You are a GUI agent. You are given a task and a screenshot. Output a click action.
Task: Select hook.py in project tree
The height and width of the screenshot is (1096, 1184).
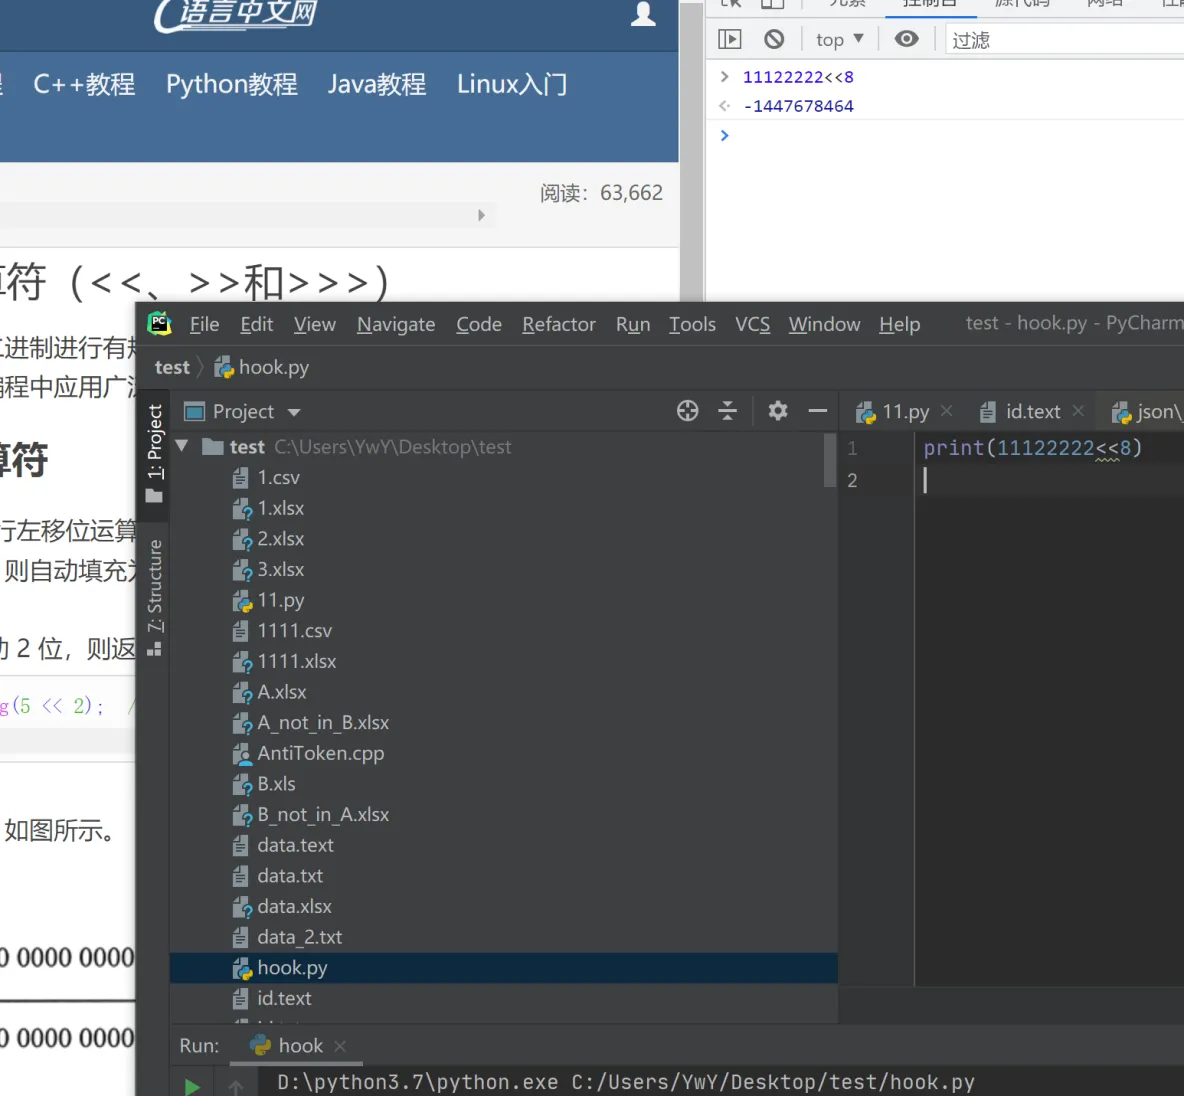pos(504,968)
